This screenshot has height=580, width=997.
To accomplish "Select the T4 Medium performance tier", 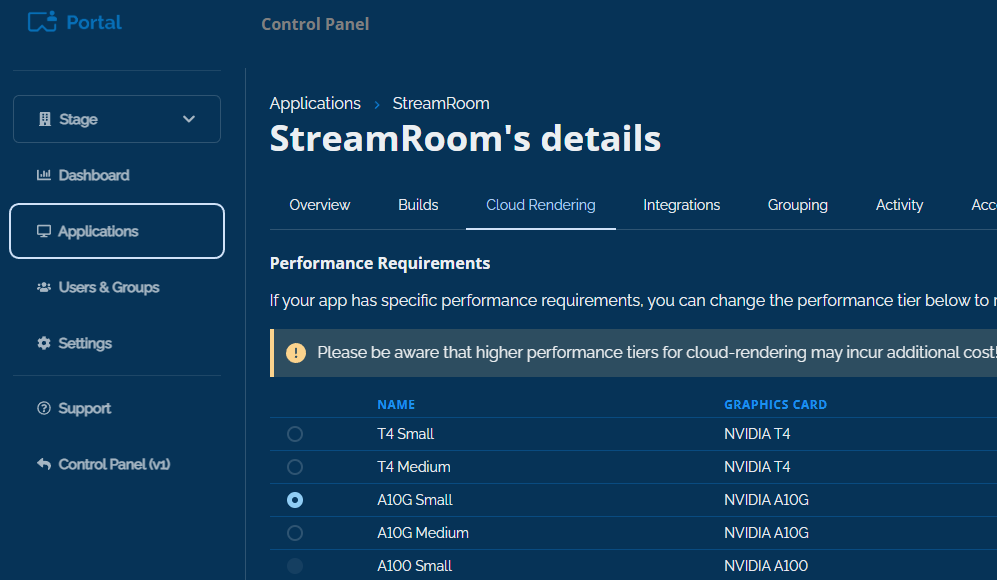I will point(295,467).
